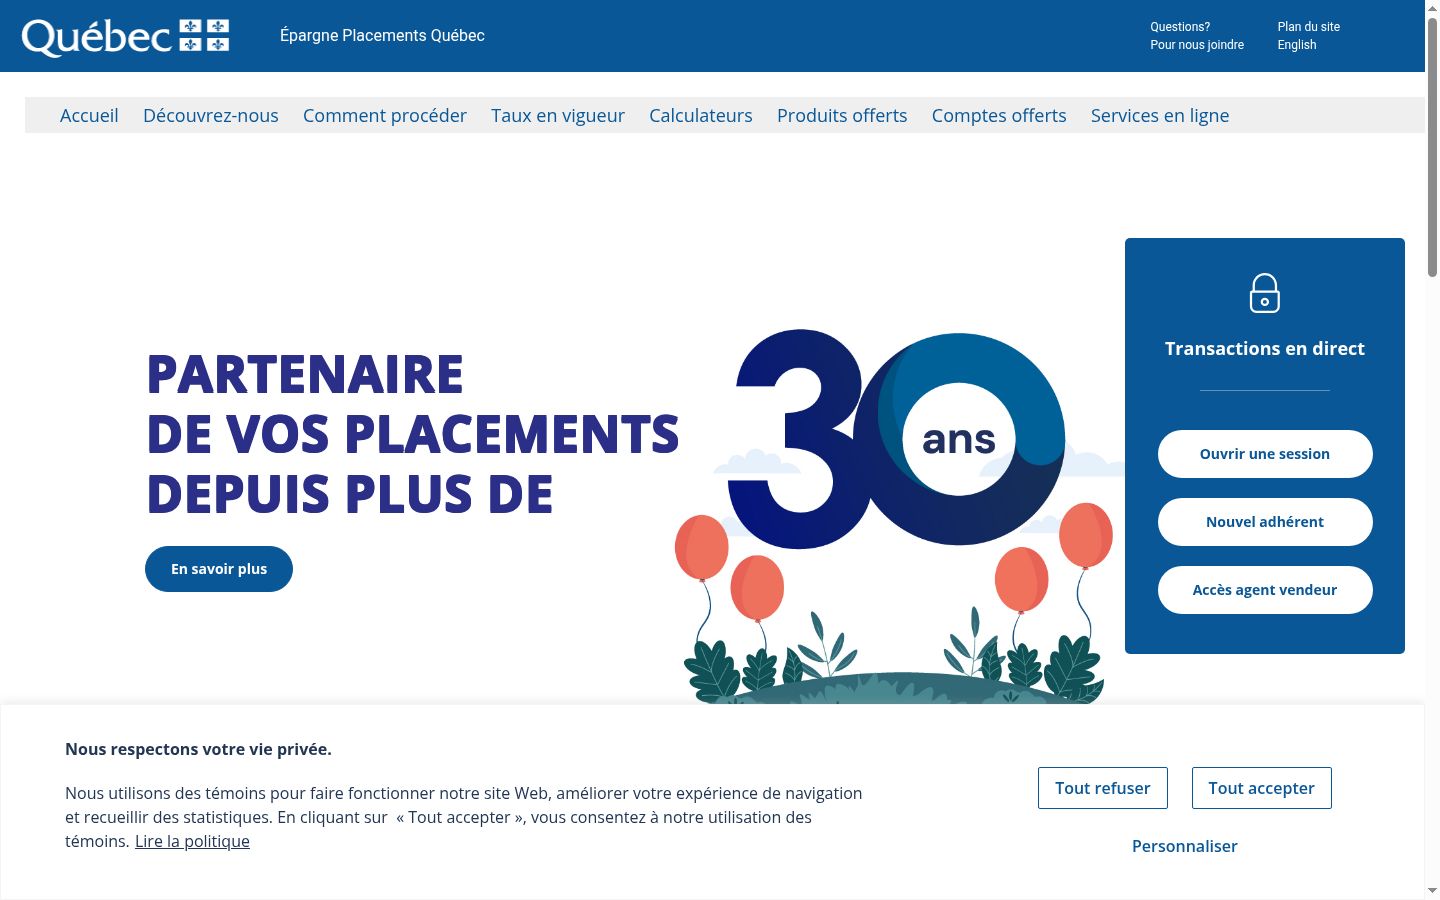Switch the site language to English
Image resolution: width=1440 pixels, height=900 pixels.
1297,45
